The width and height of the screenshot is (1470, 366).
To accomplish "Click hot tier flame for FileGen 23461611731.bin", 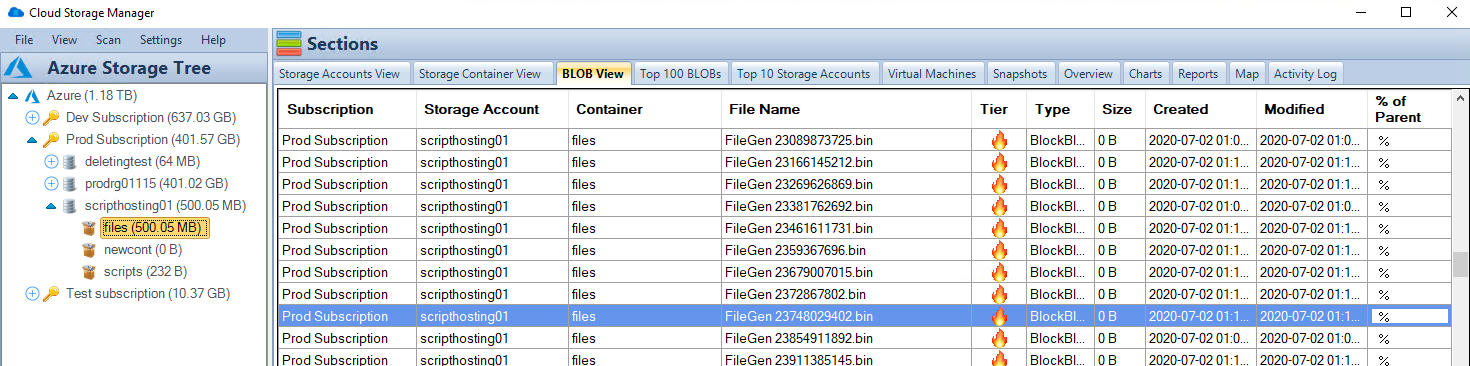I will tap(999, 229).
